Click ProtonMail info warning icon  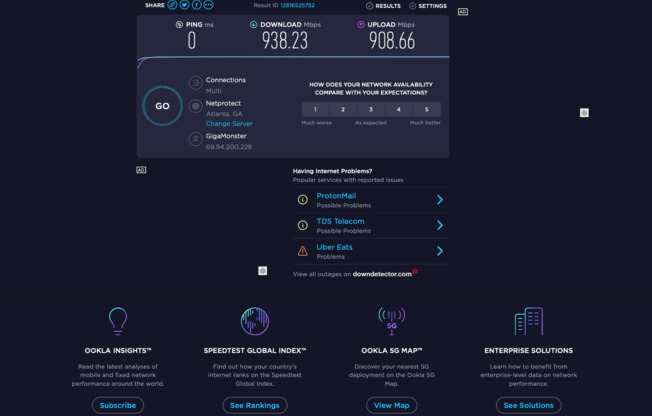(x=303, y=200)
